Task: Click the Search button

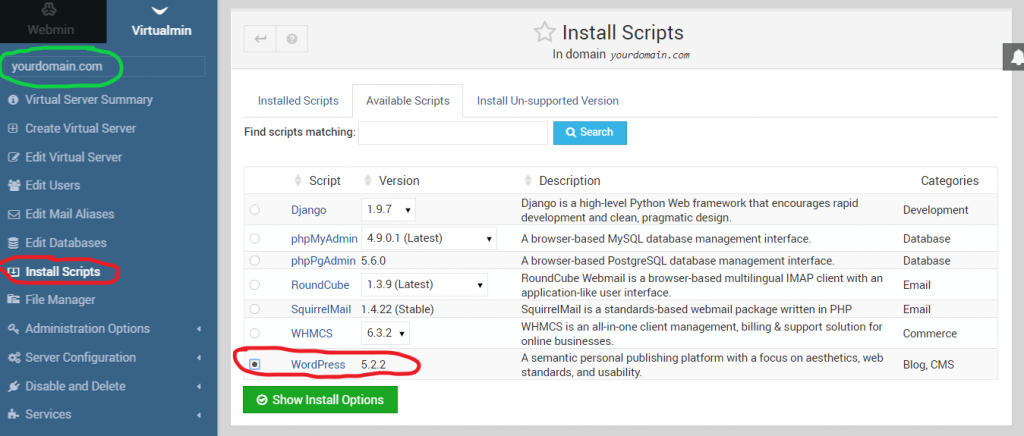Action: tap(590, 132)
